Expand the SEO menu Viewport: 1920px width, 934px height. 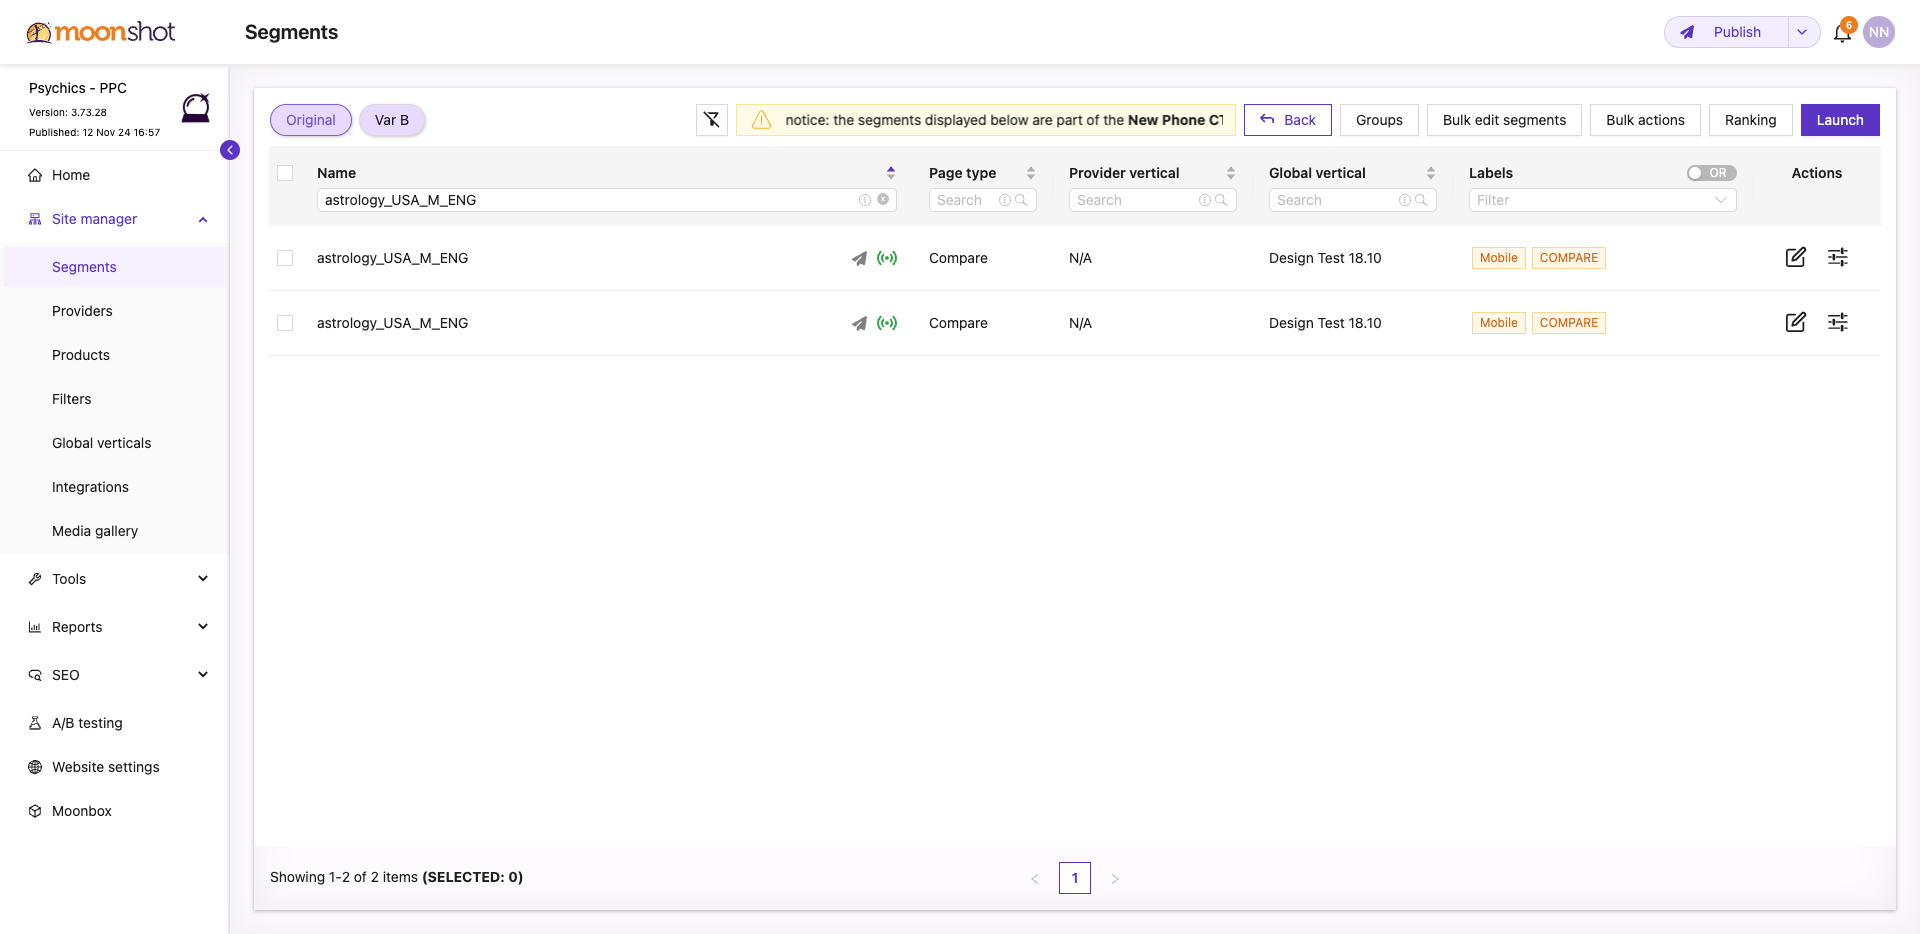click(203, 675)
